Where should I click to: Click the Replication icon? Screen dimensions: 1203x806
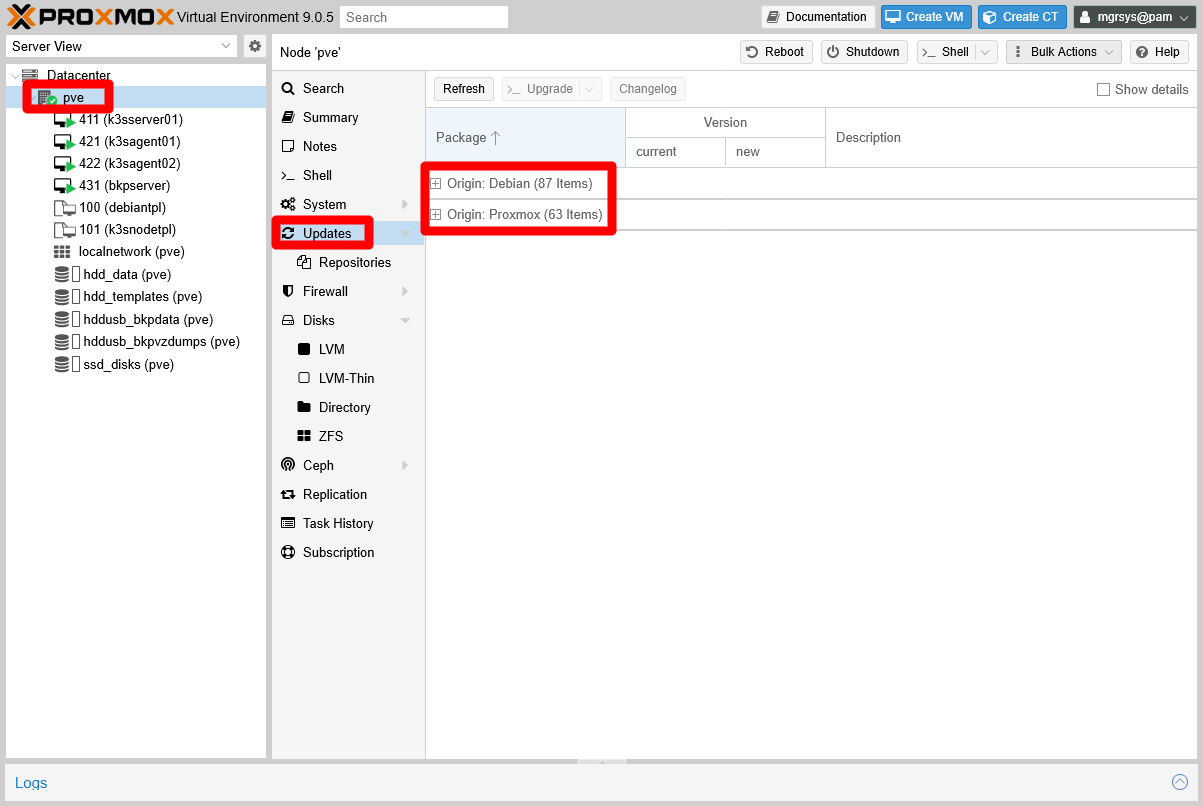click(287, 494)
